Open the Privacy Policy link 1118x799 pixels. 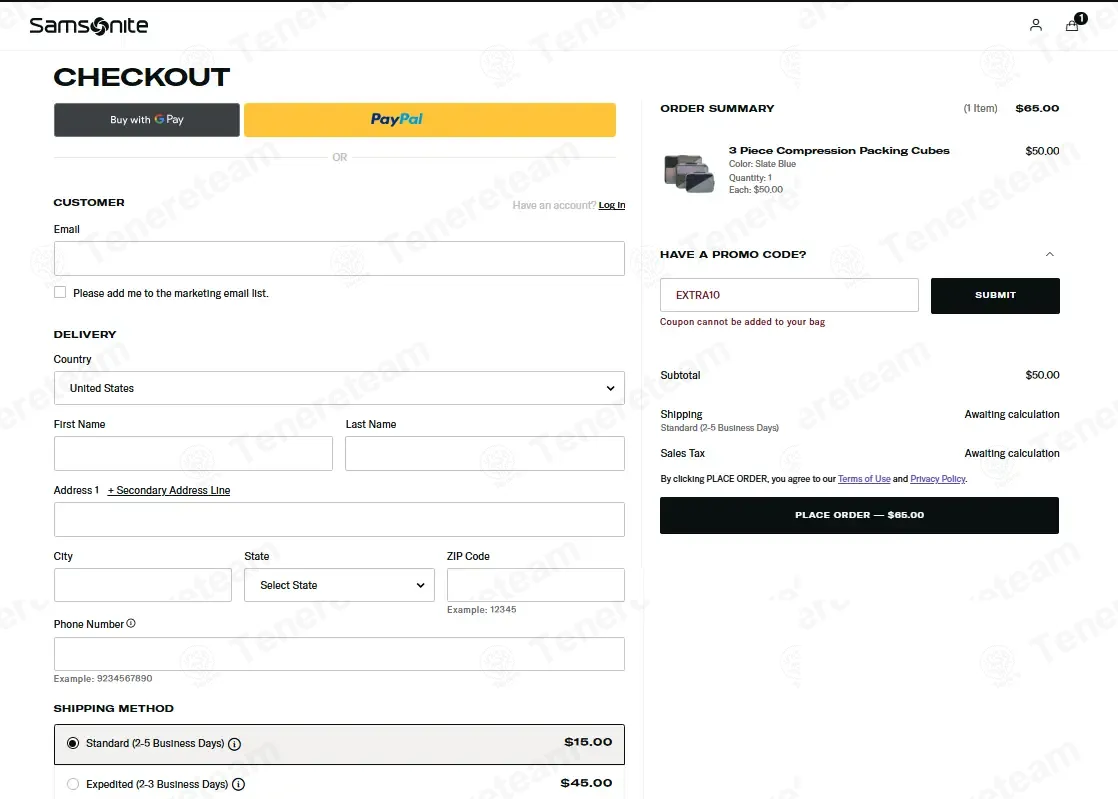938,479
